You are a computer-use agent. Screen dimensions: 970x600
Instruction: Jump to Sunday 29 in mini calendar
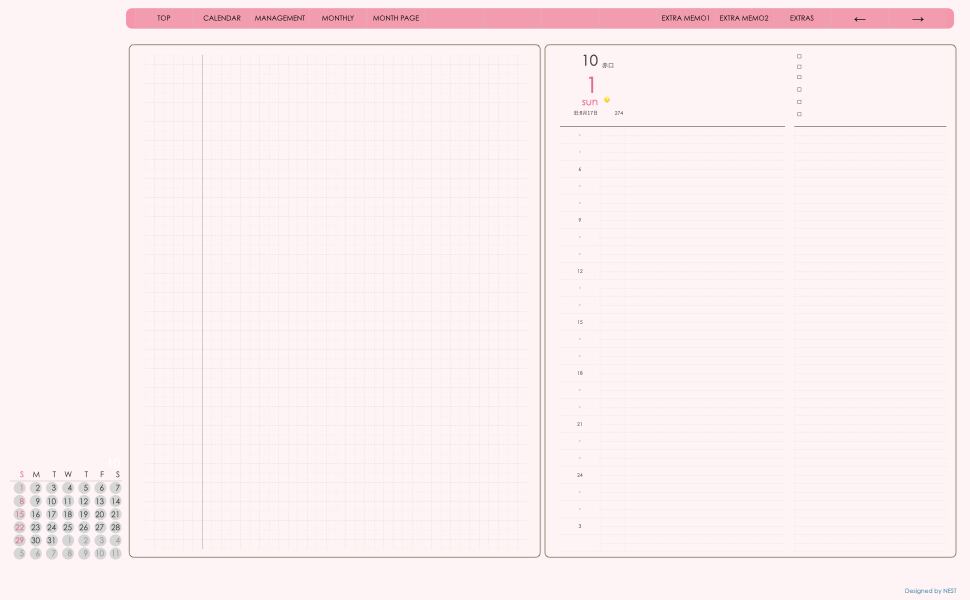pyautogui.click(x=20, y=540)
